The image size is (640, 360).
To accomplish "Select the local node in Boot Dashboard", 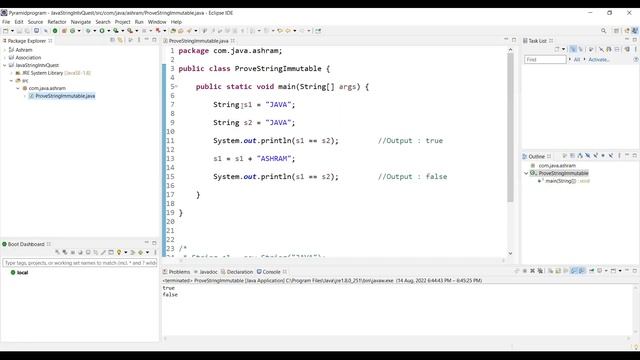I will 22,272.
